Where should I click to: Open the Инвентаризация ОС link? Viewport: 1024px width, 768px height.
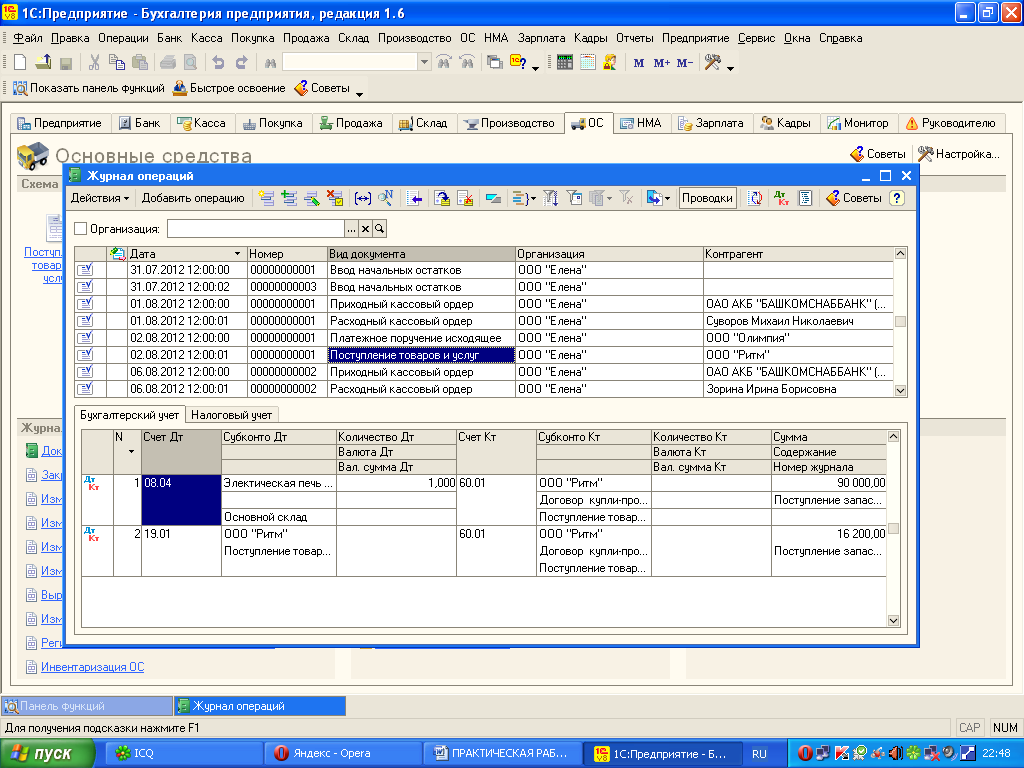tap(92, 667)
